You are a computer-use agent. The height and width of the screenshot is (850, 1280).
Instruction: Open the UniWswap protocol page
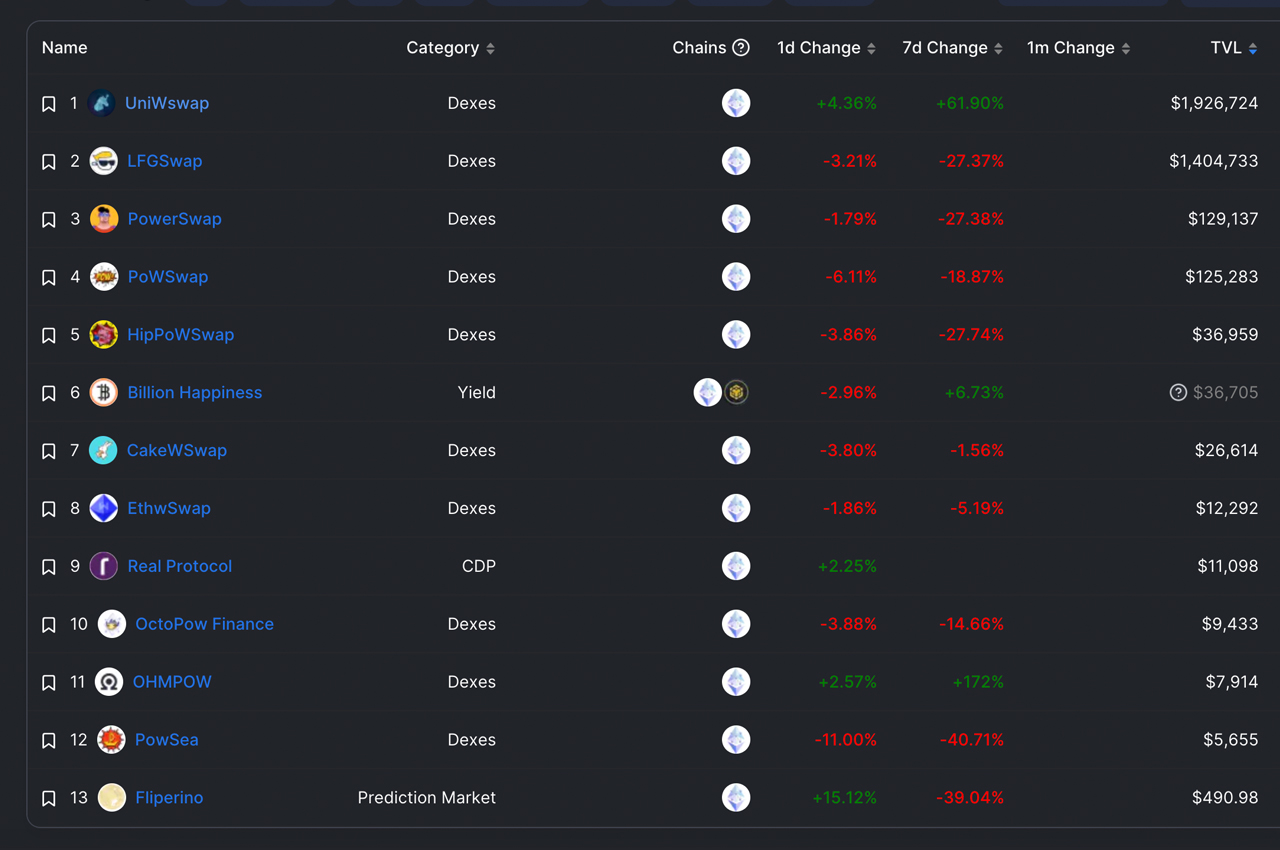[x=166, y=103]
